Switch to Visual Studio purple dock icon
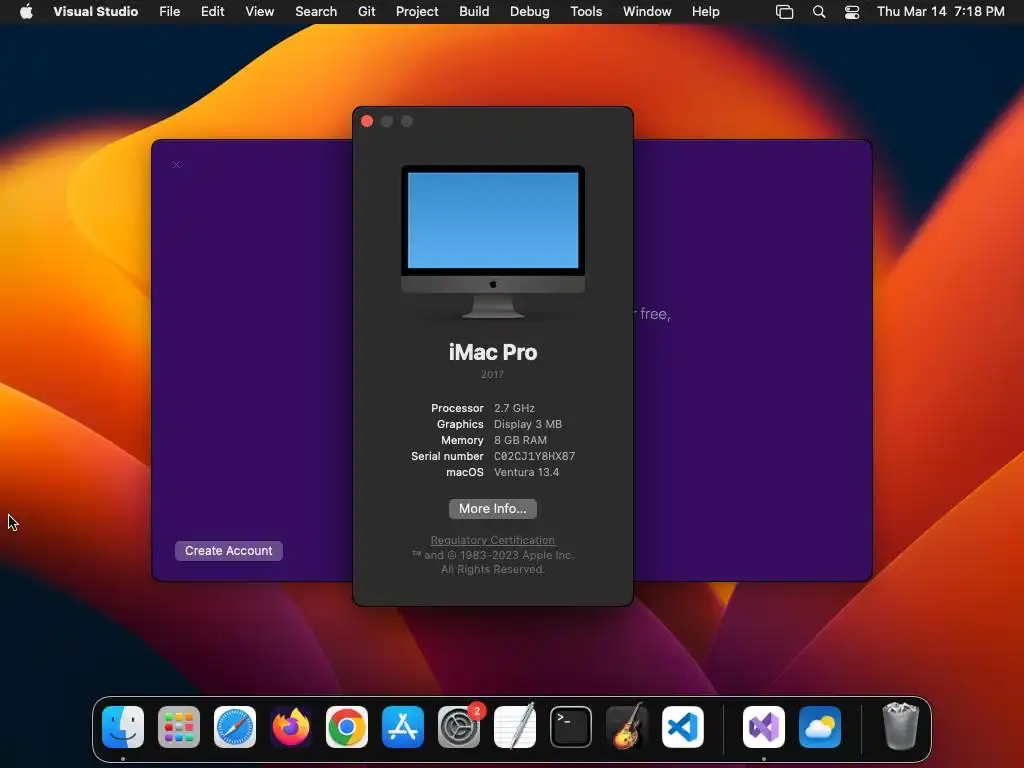The image size is (1024, 768). (x=764, y=727)
